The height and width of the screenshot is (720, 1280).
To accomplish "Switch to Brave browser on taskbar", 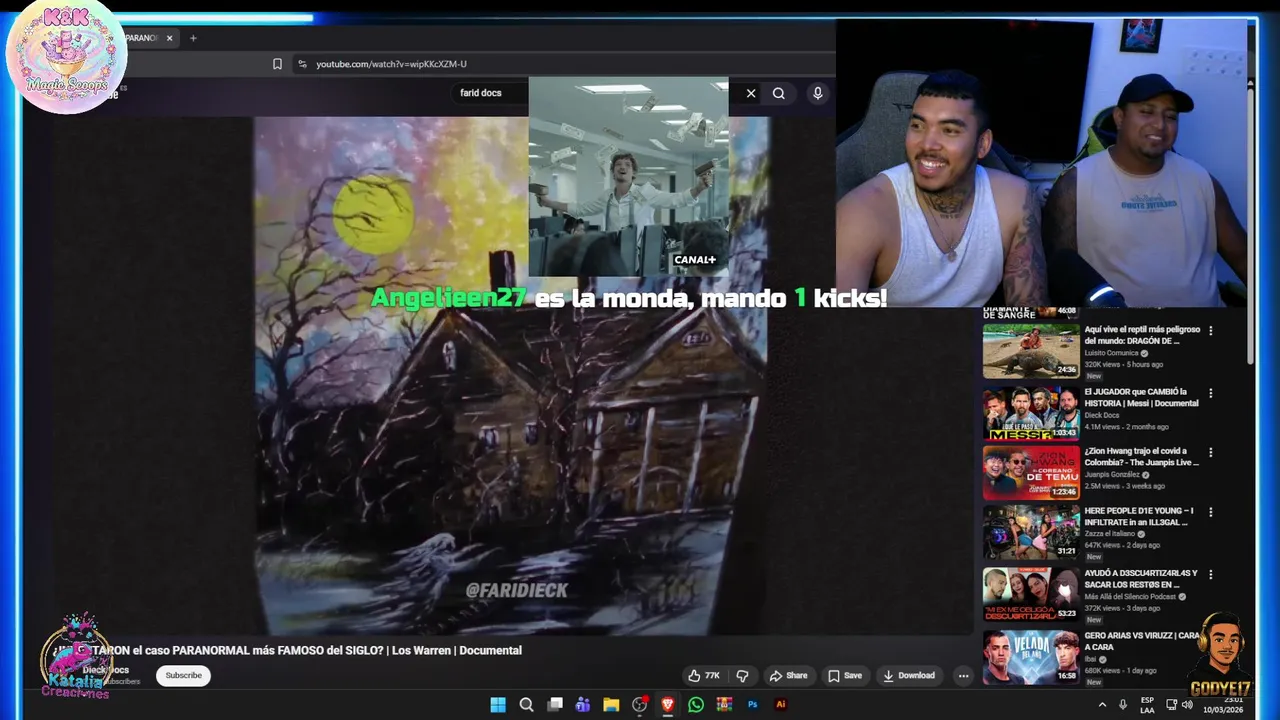I will pos(668,705).
